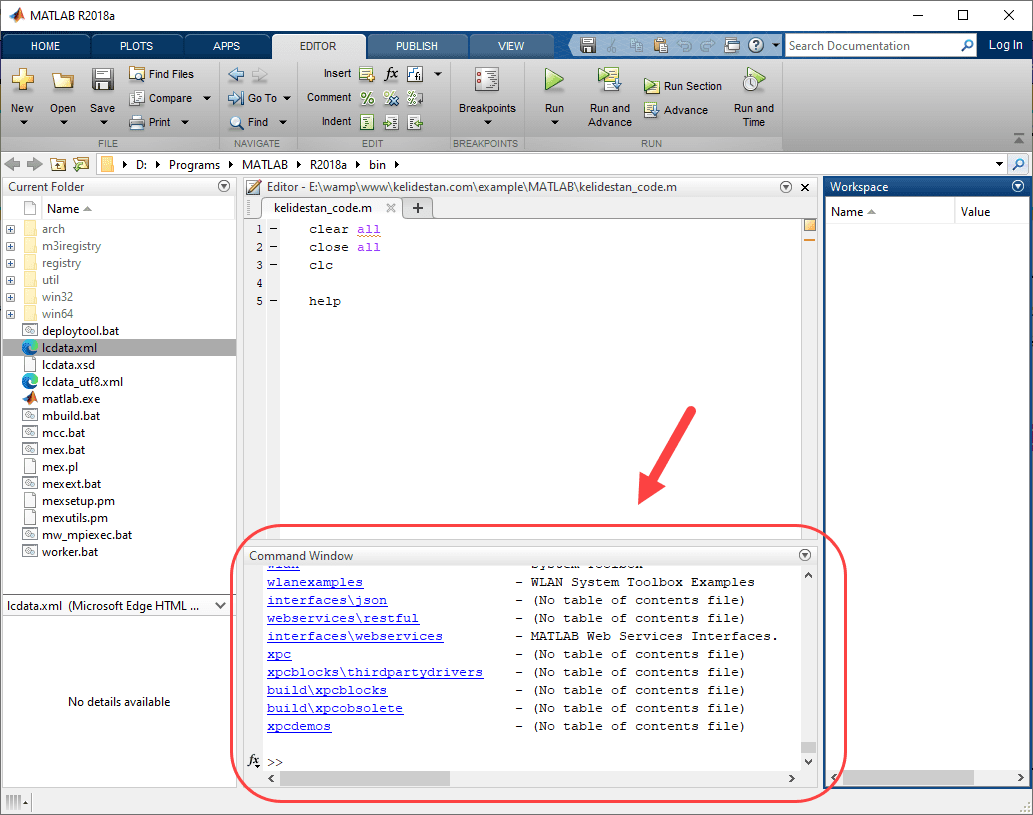Open the webservices\restful link
Viewport: 1033px width, 815px height.
tap(343, 618)
